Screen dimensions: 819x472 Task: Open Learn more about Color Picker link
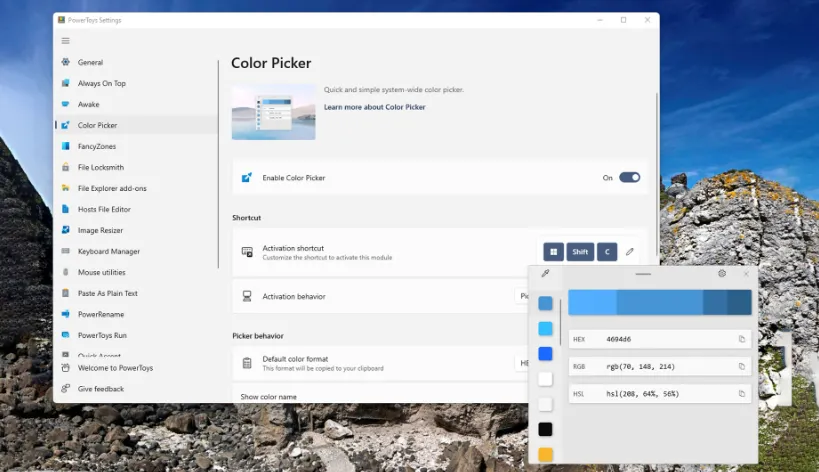375,107
